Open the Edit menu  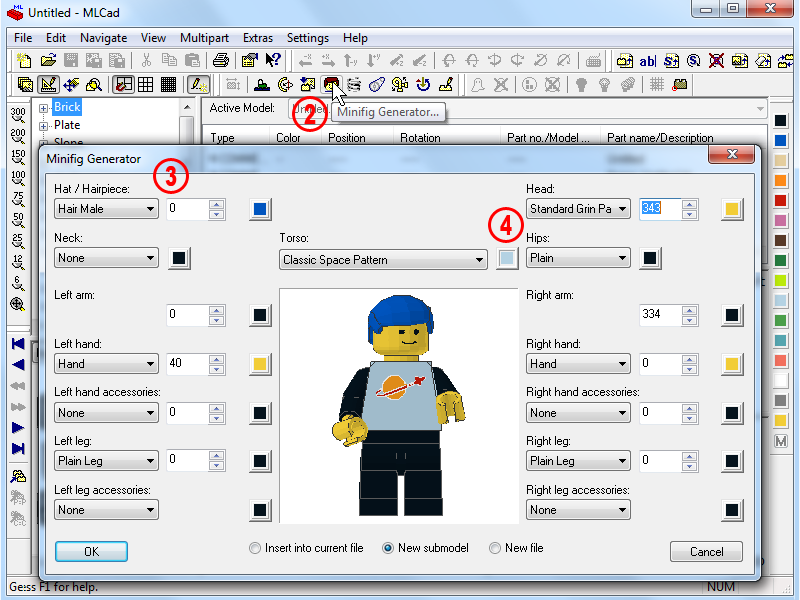pyautogui.click(x=56, y=38)
